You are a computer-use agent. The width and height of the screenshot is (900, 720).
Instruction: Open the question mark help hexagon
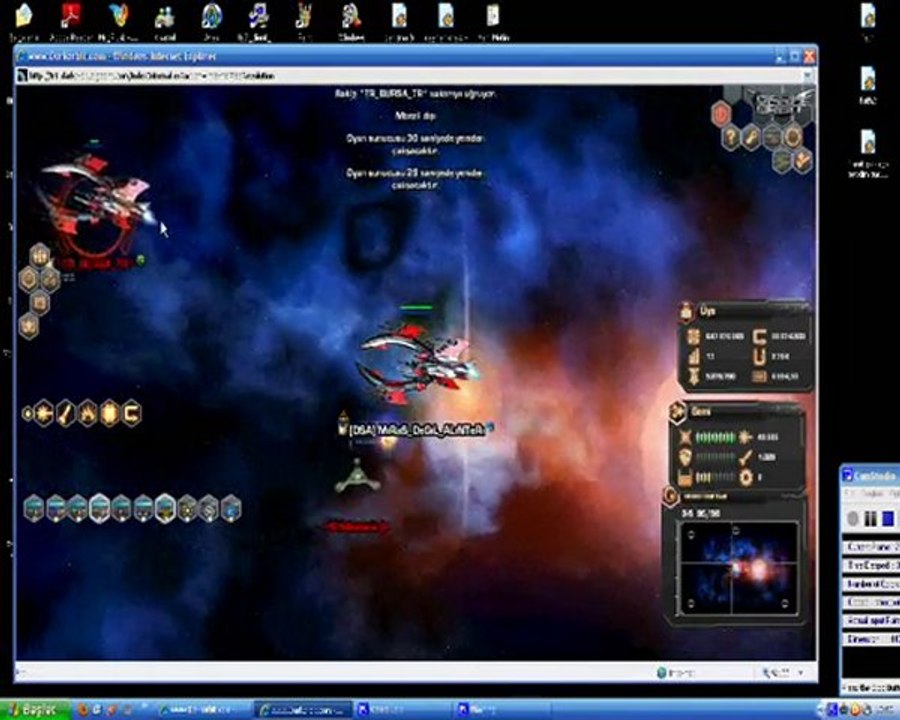pyautogui.click(x=730, y=138)
